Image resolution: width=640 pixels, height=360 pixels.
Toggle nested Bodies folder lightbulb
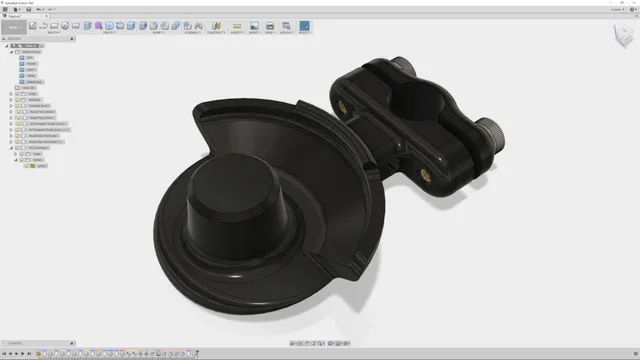tap(22, 160)
